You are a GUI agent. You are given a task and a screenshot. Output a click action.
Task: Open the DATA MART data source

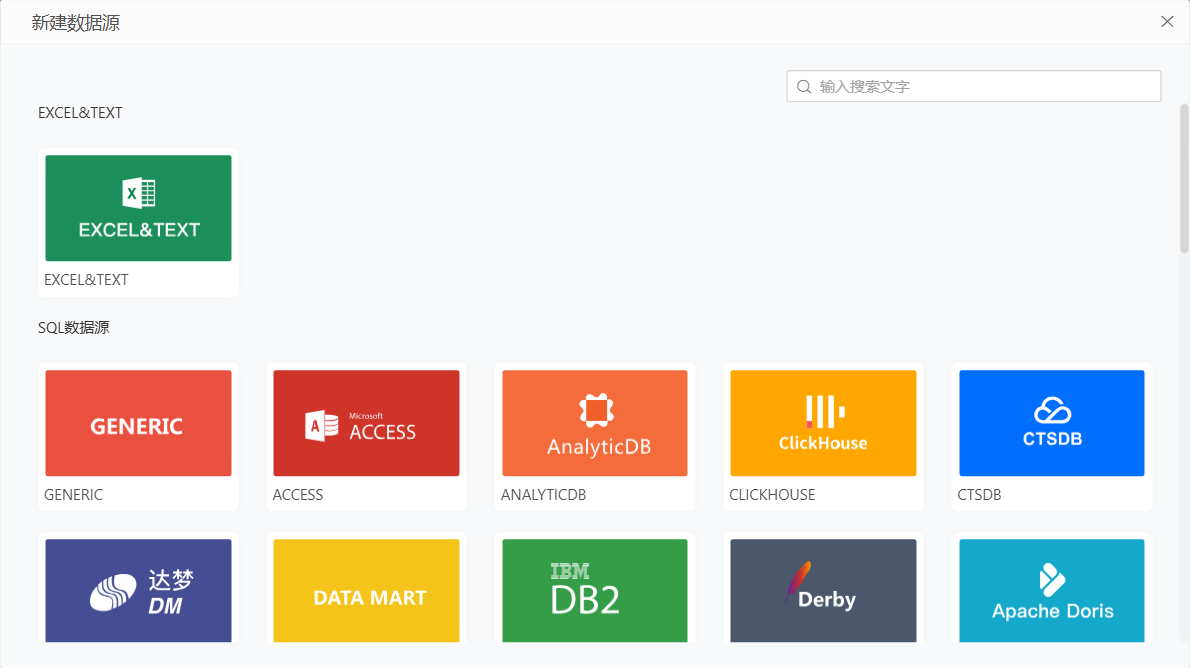click(x=366, y=590)
